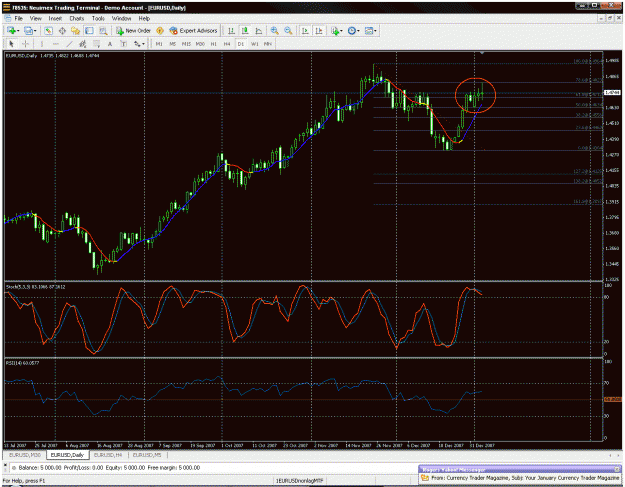625x487 pixels.
Task: Open the Templates icon
Action: (369, 31)
